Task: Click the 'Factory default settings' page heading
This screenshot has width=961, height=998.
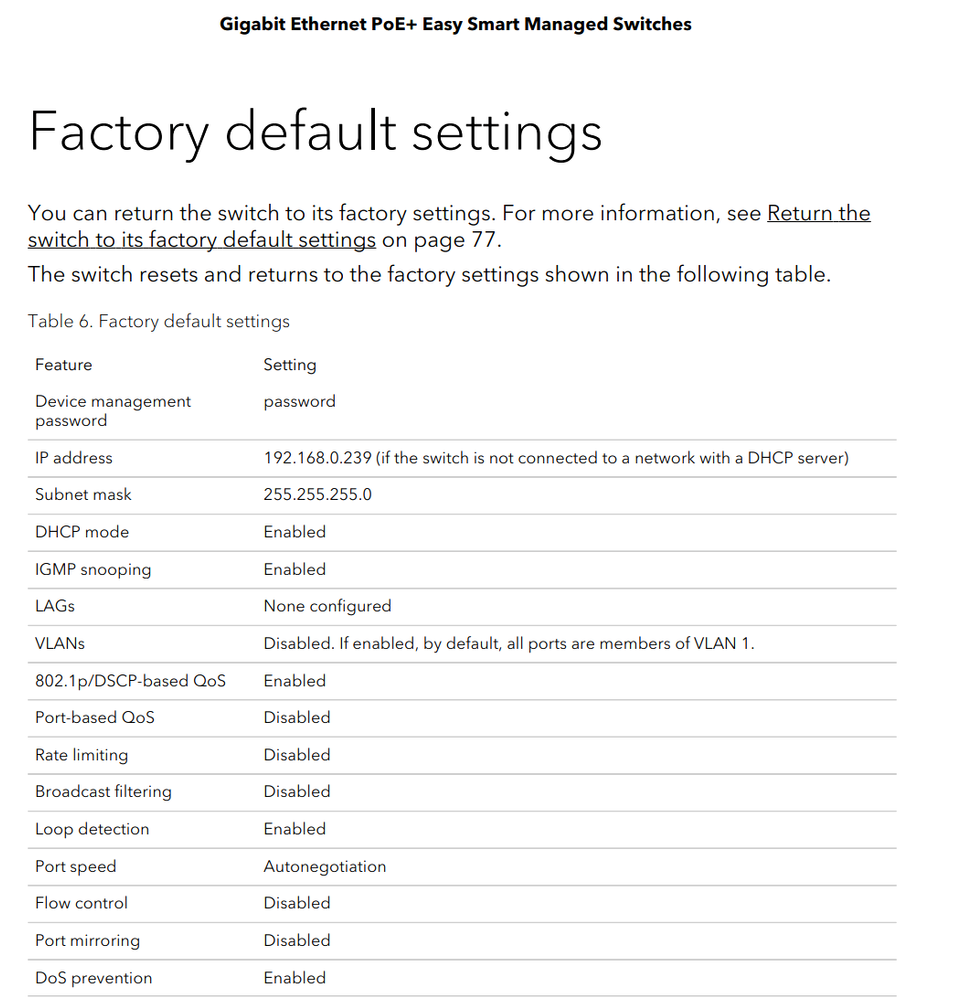Action: tap(315, 132)
